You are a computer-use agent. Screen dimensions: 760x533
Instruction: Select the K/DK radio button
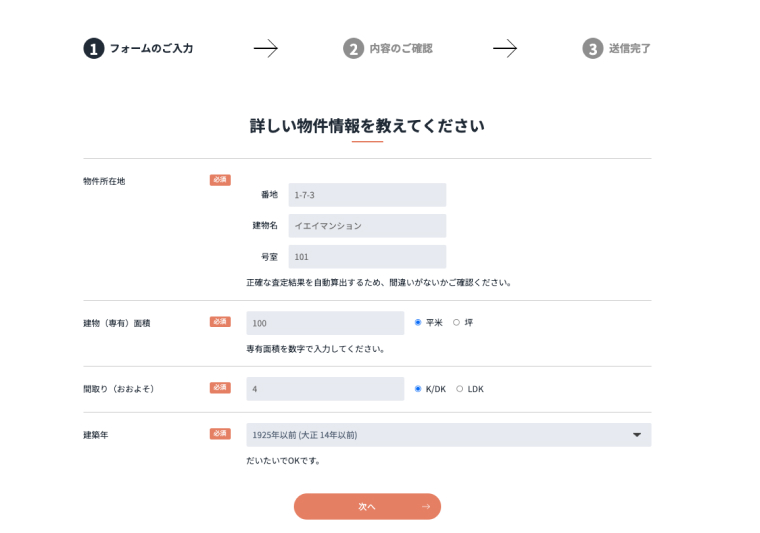418,389
